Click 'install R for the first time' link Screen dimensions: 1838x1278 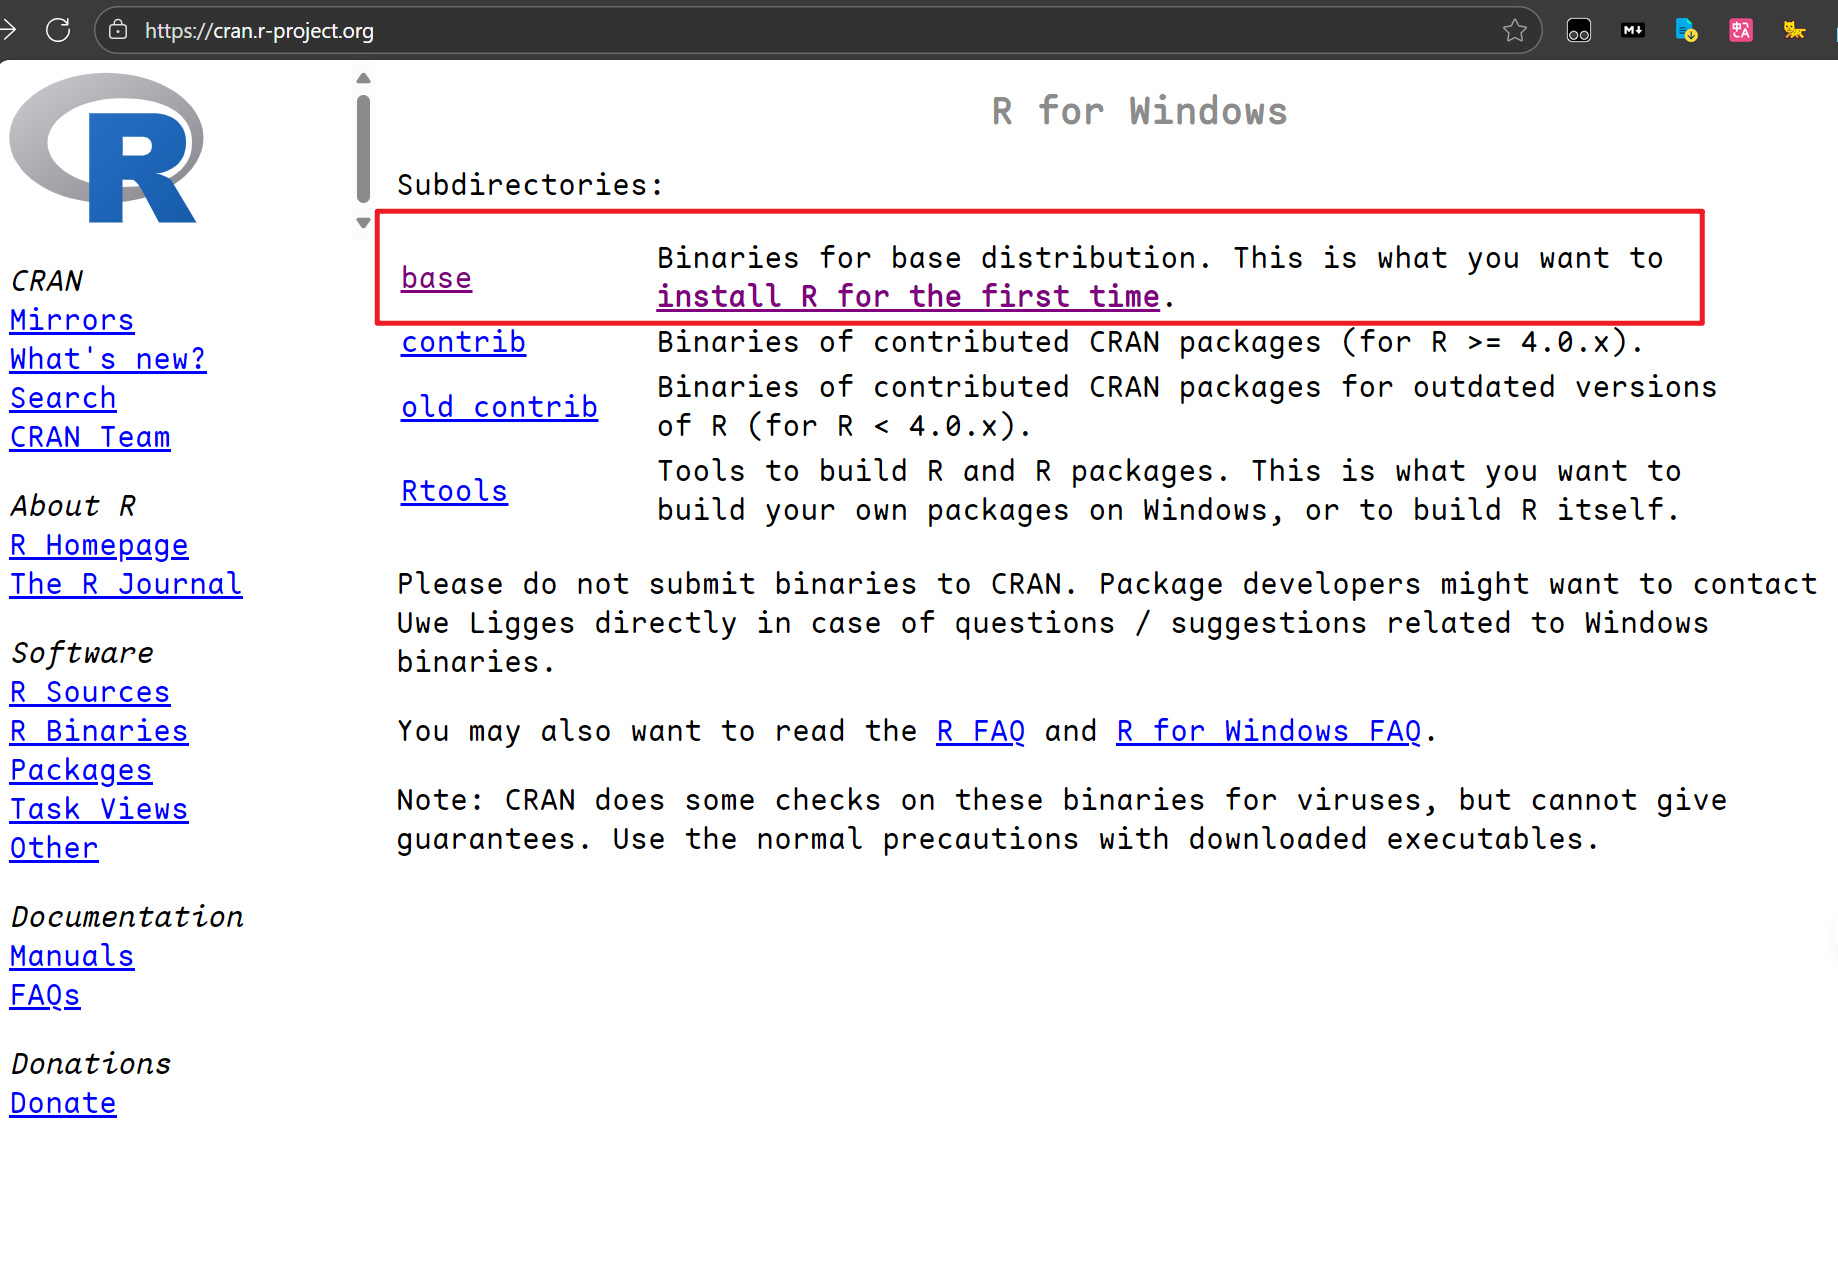908,297
